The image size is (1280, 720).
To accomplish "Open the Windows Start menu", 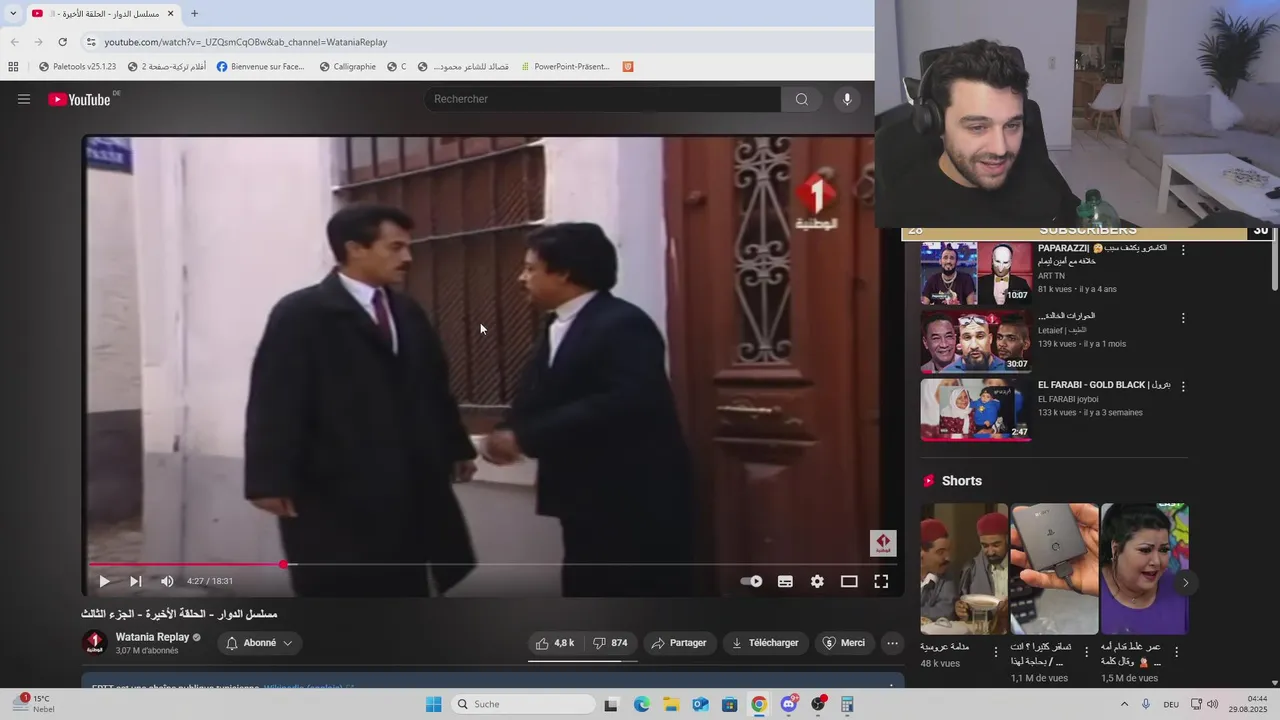I will click(x=433, y=704).
